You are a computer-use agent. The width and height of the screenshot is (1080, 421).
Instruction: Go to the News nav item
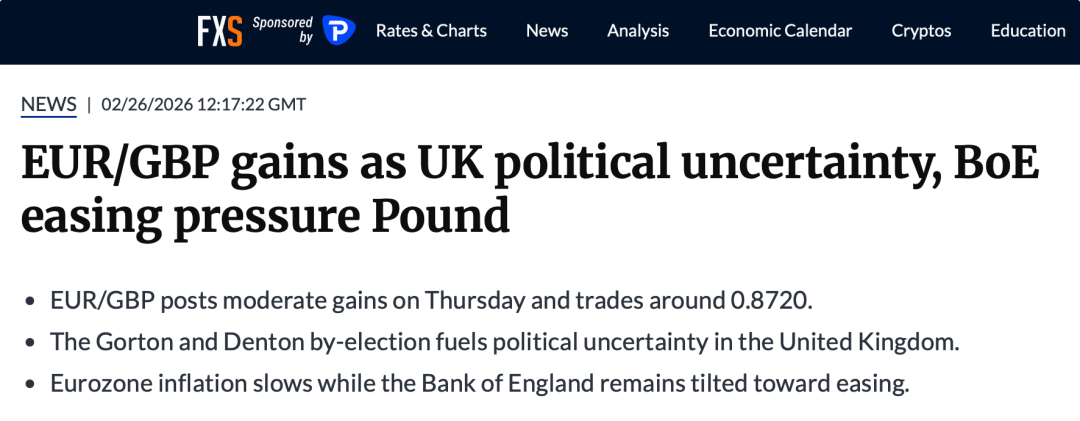[x=547, y=31]
